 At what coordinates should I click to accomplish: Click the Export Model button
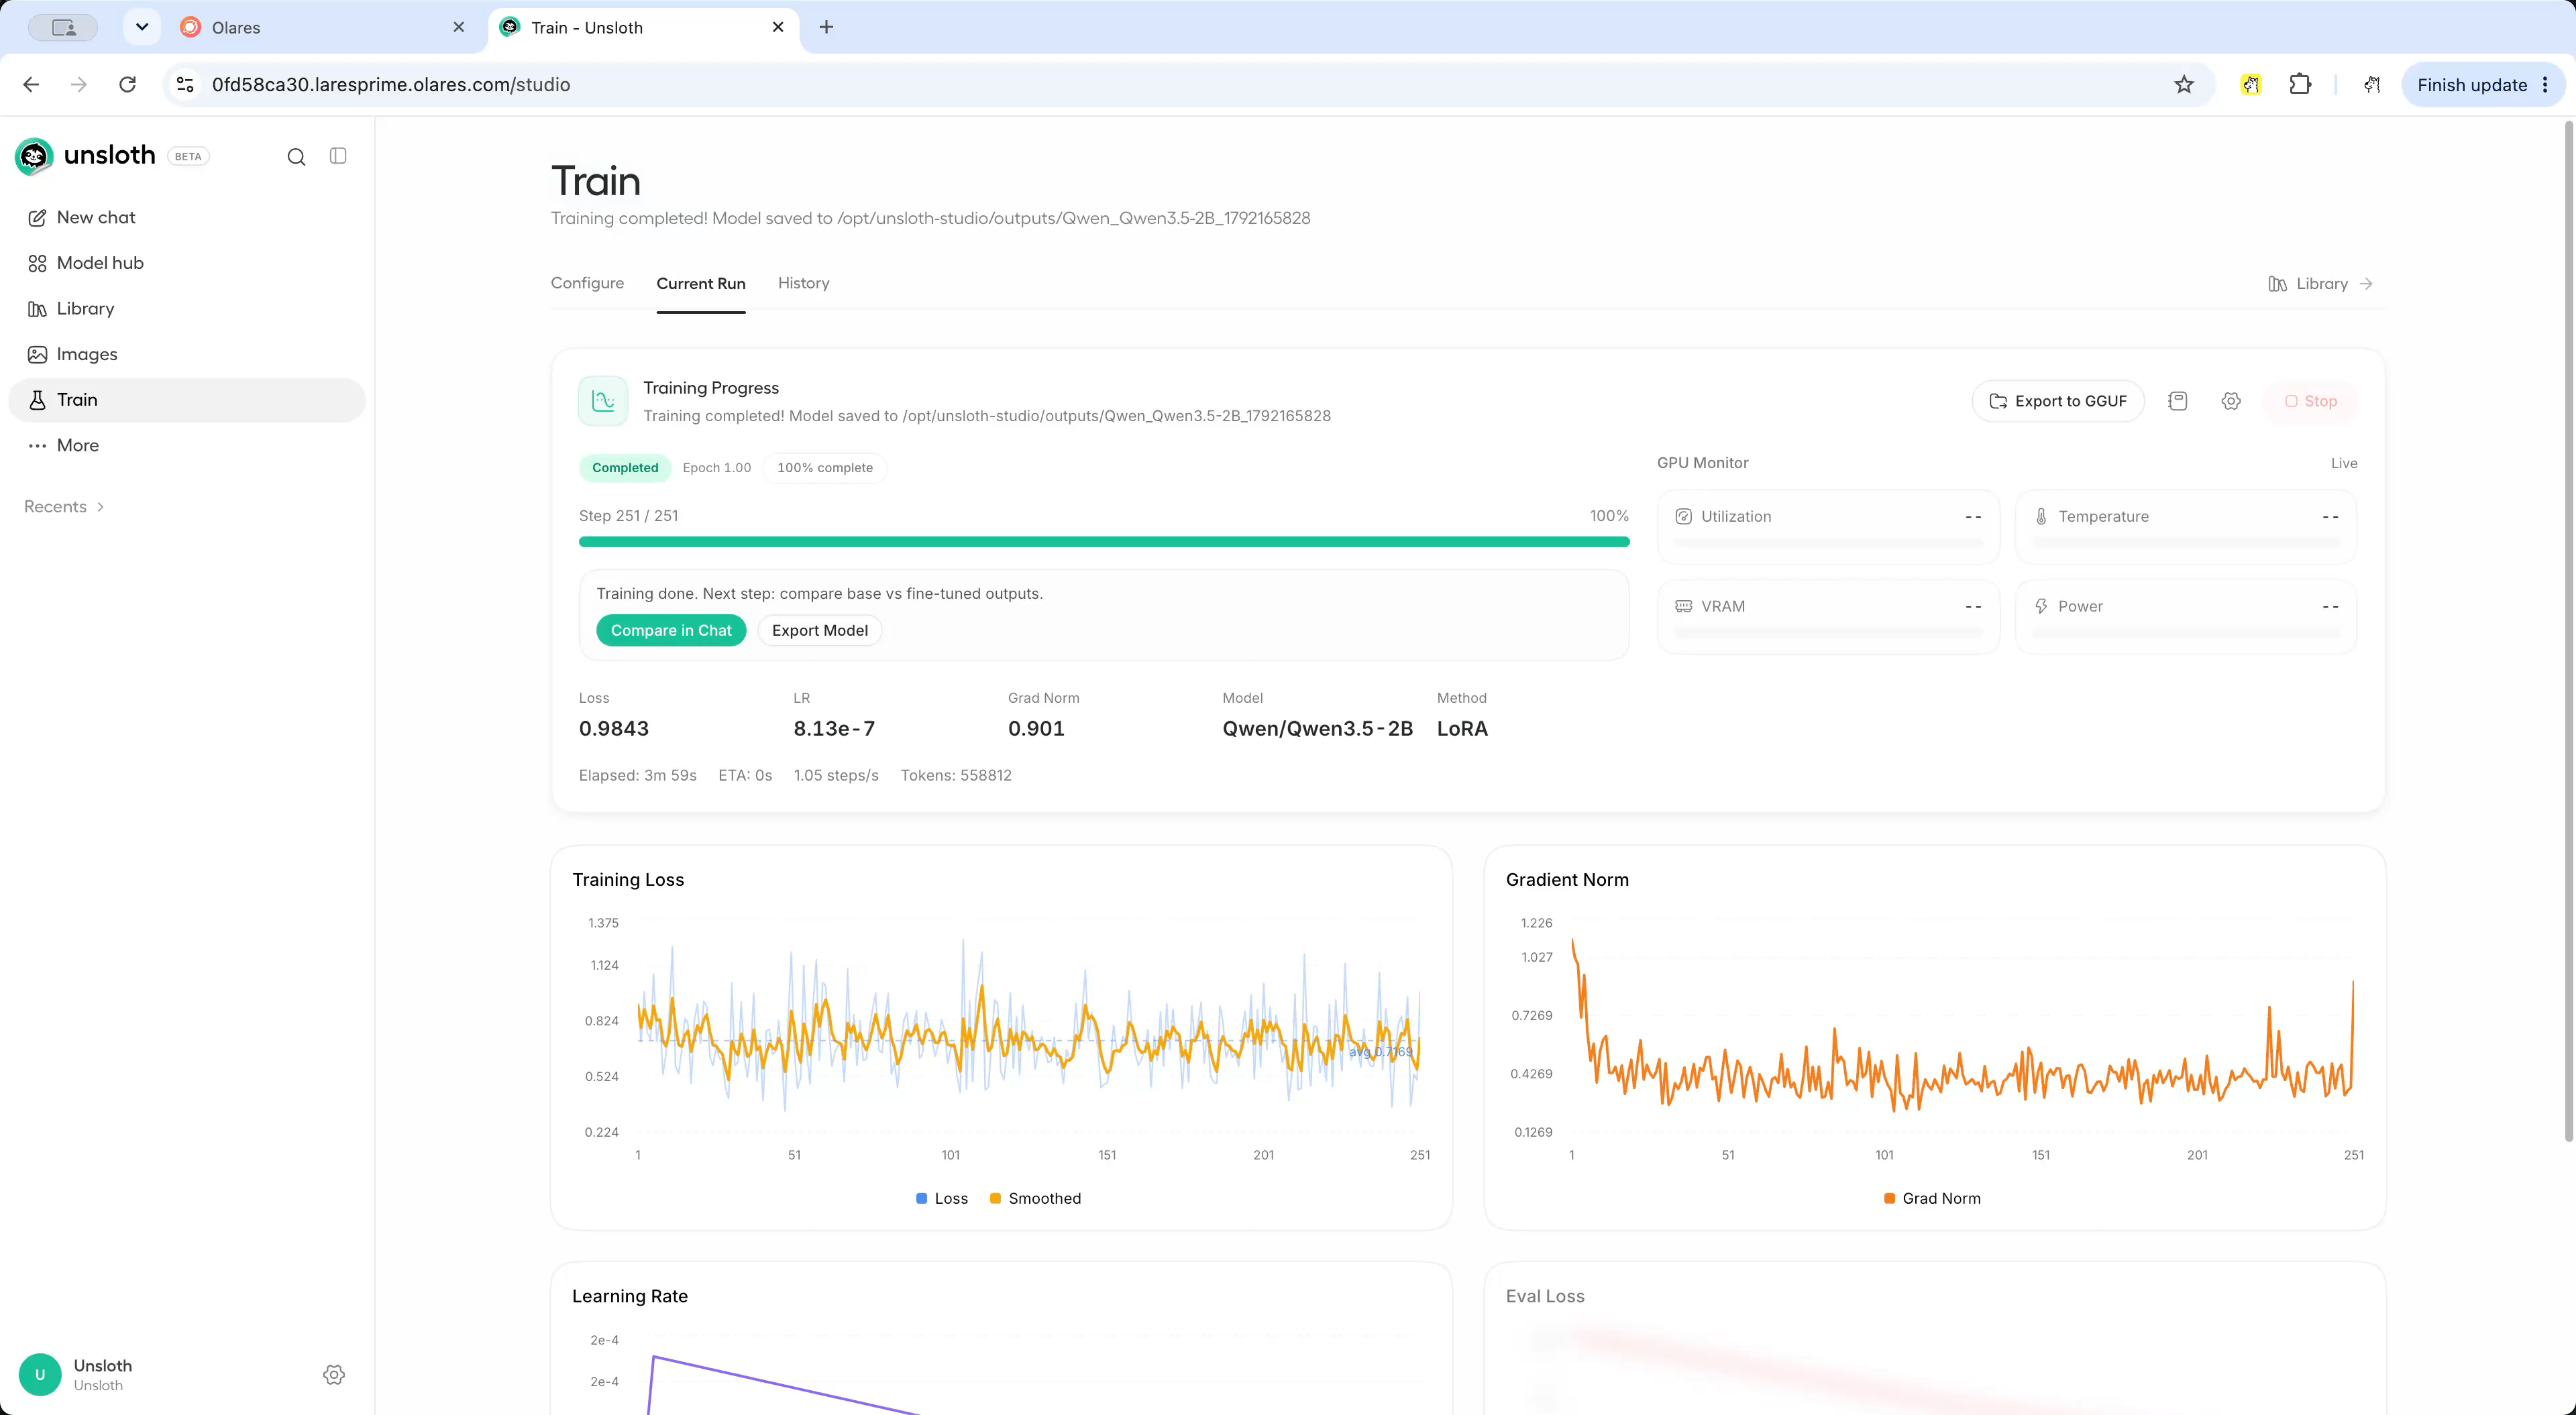pos(819,630)
